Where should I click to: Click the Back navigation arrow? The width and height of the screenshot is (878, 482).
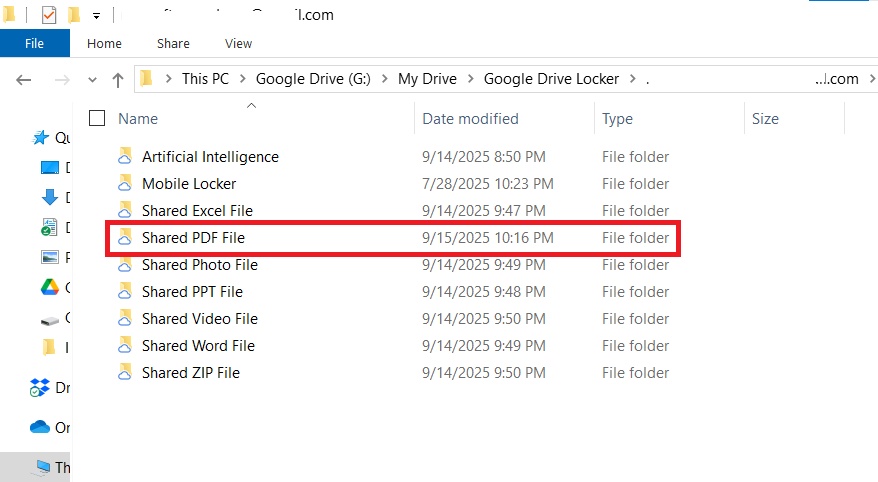click(25, 79)
